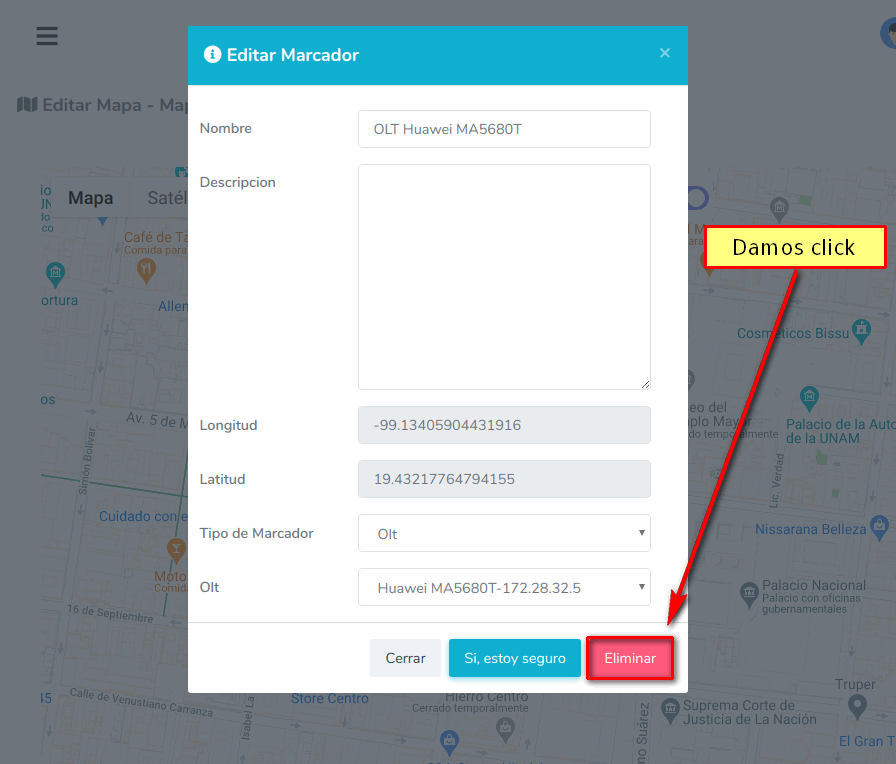Viewport: 896px width, 764px height.
Task: Click the user avatar icon
Action: point(888,34)
